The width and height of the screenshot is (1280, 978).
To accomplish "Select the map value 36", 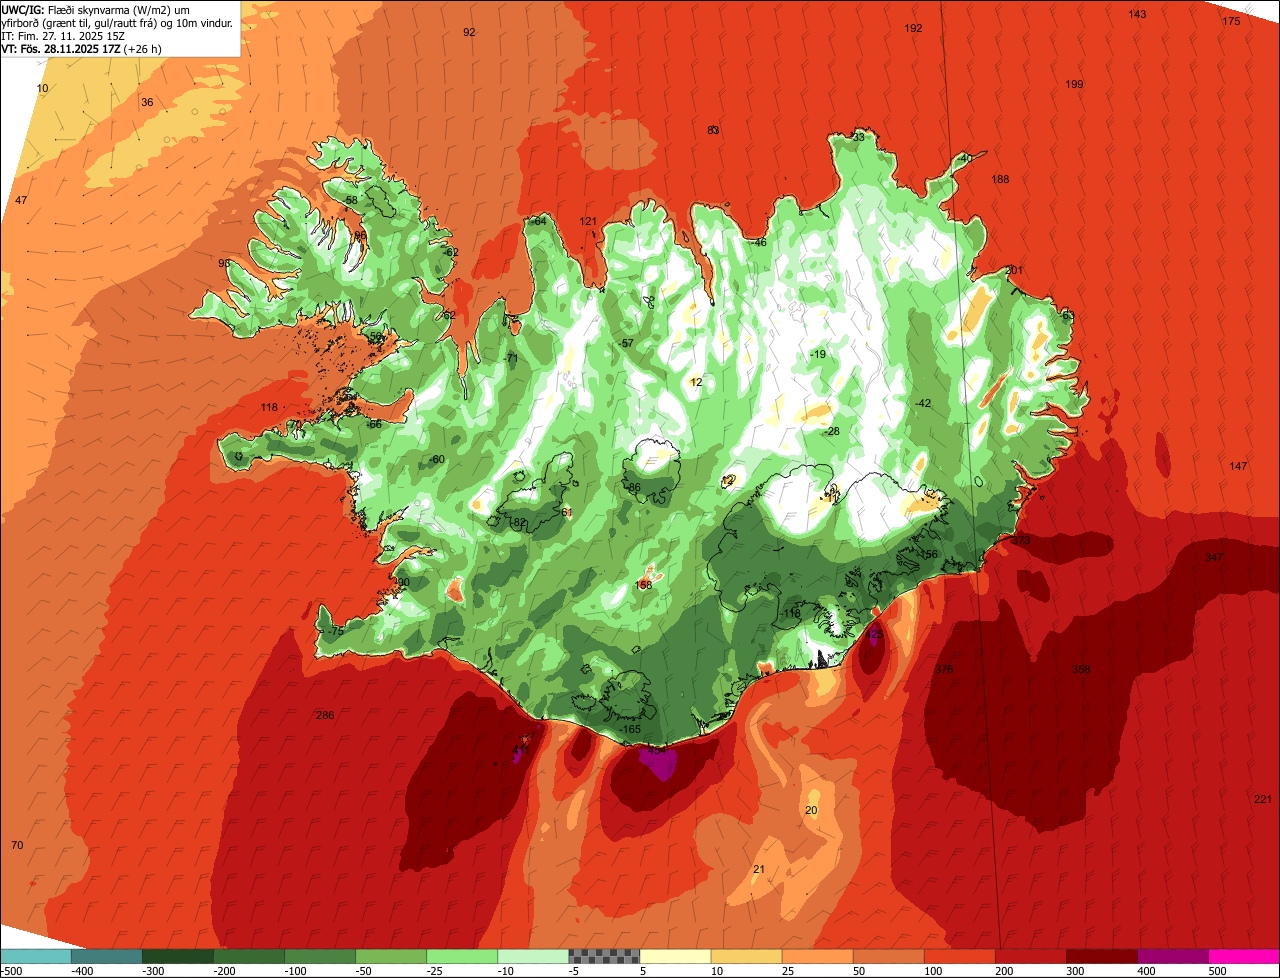I will coord(147,102).
